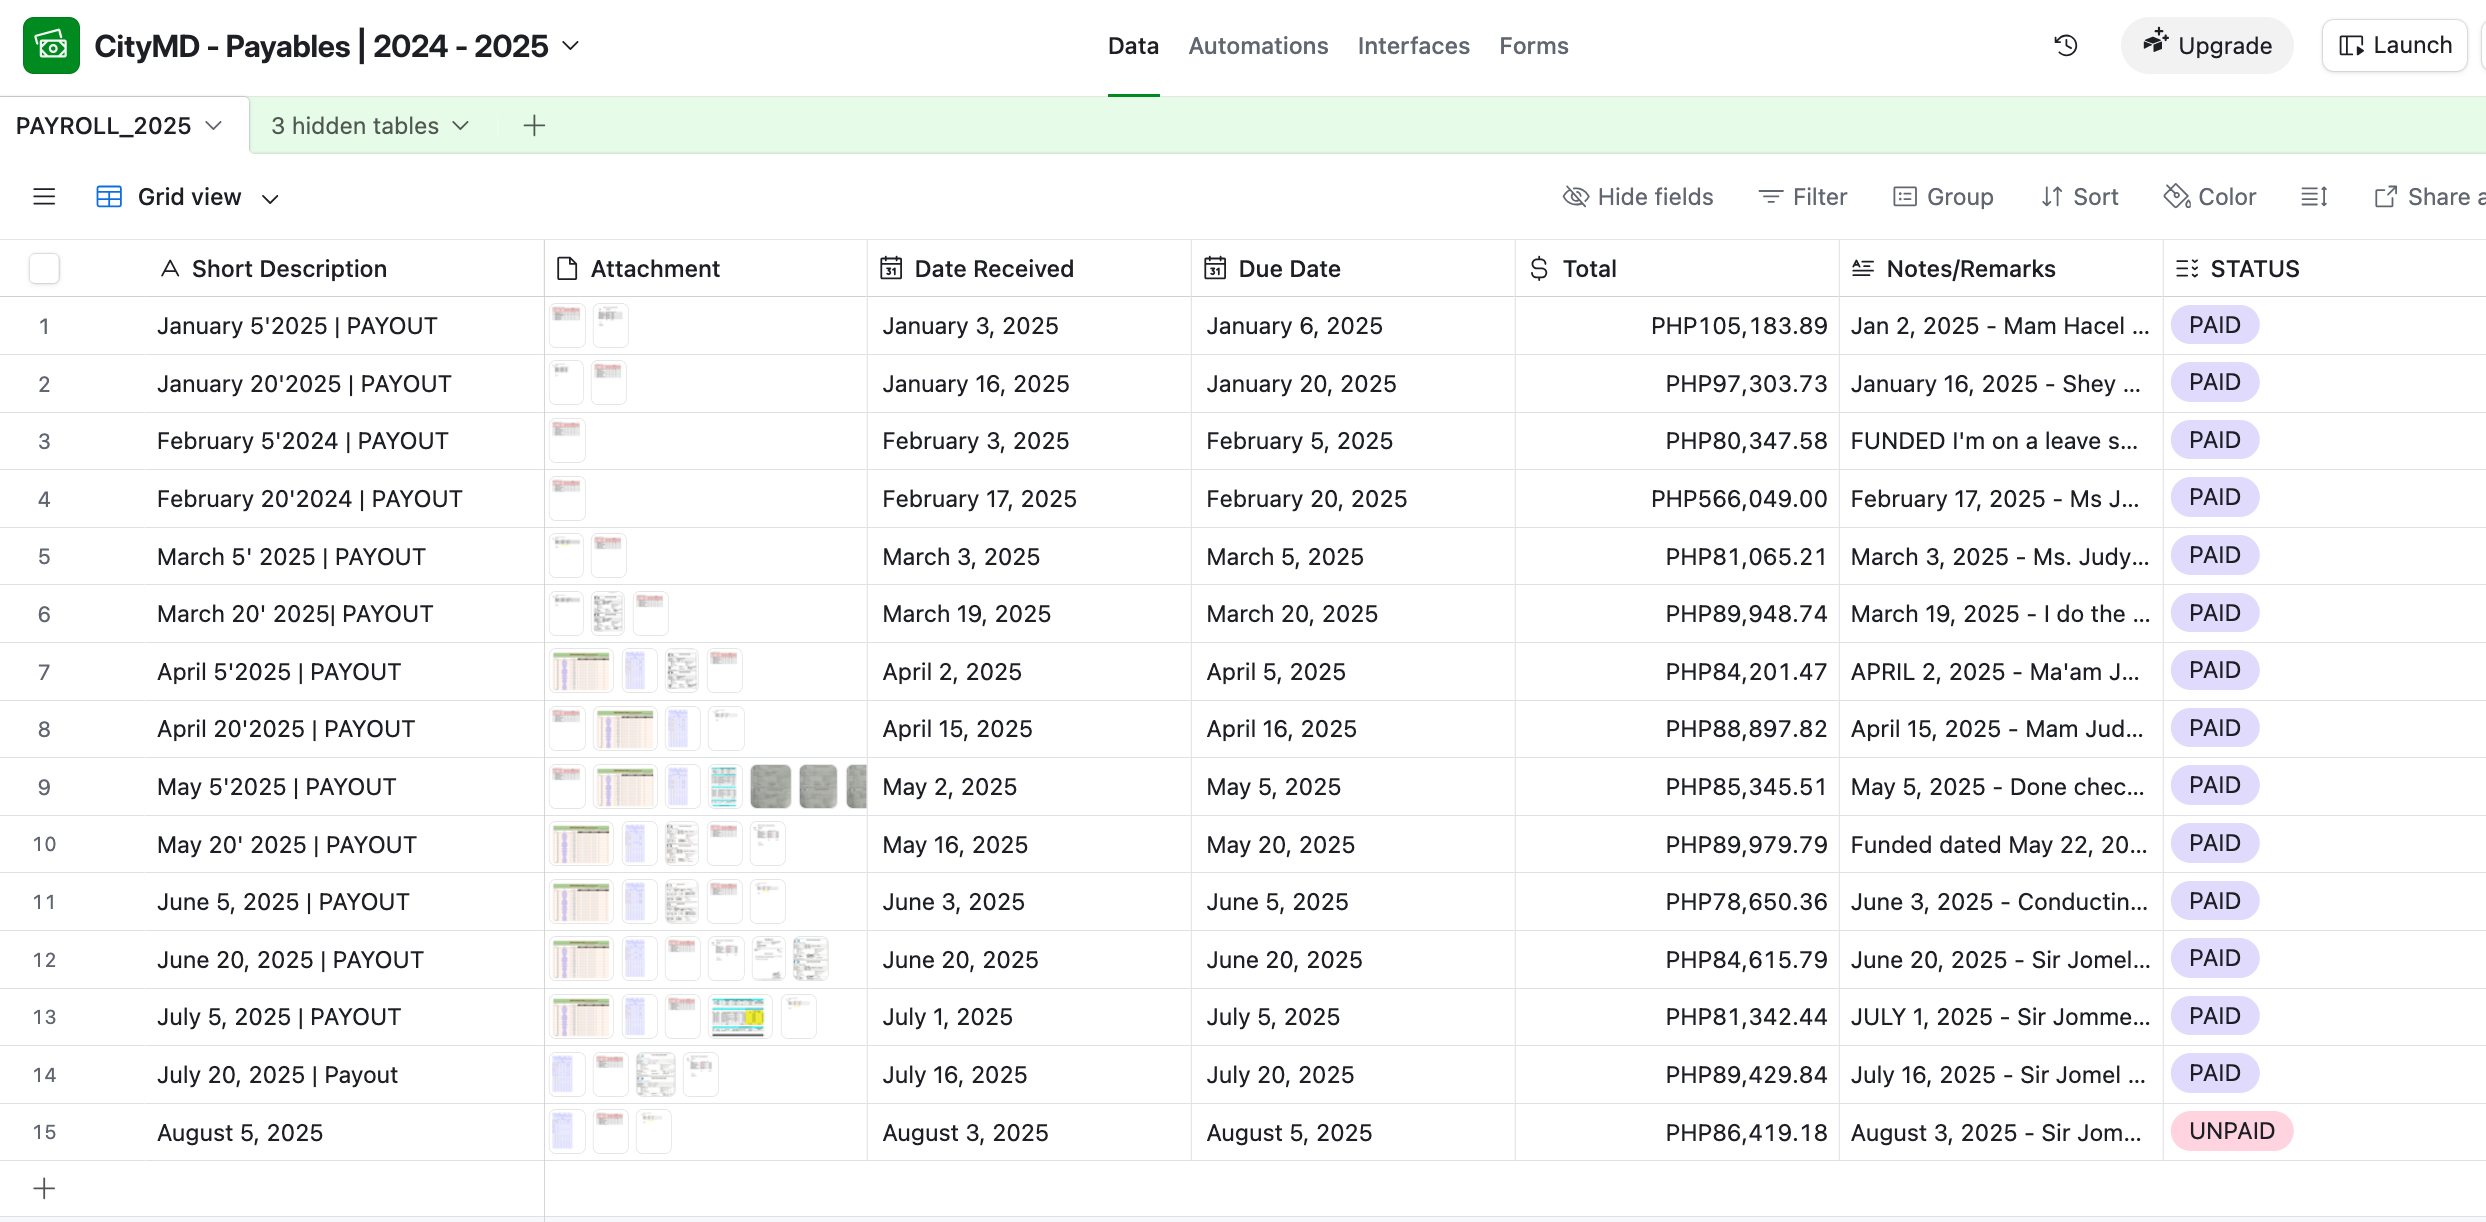Screen dimensions: 2486x1222
Task: Click the PAID status tag in row 1
Action: pos(2214,325)
